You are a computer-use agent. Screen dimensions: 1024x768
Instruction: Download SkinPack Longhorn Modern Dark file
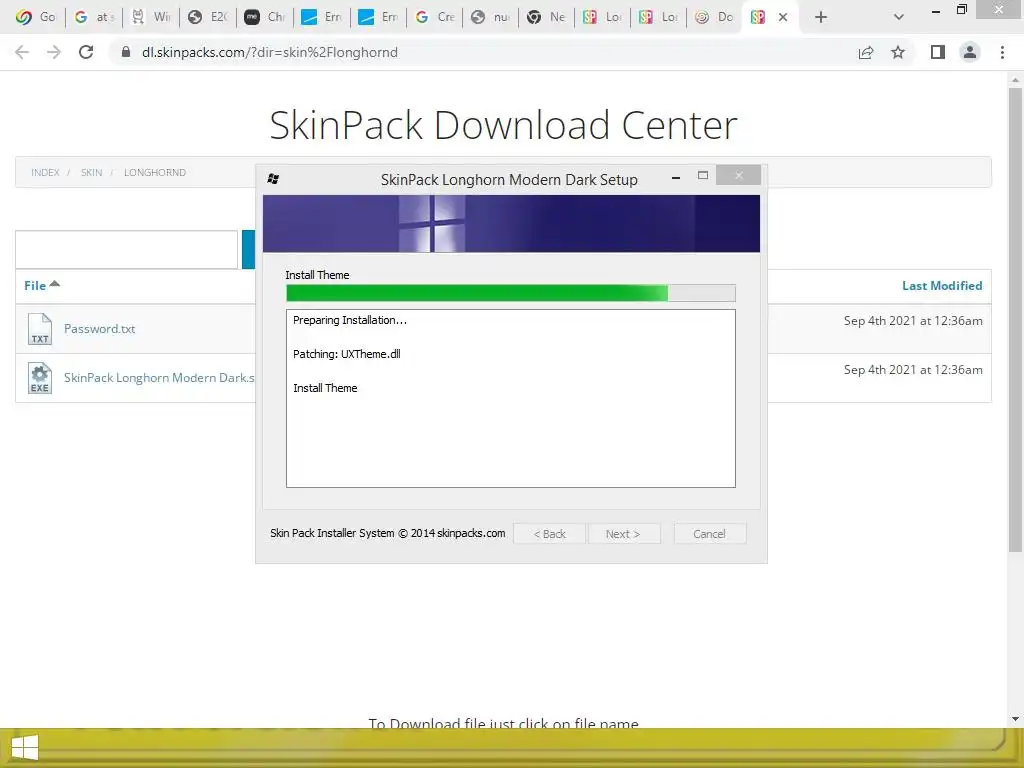(x=159, y=377)
